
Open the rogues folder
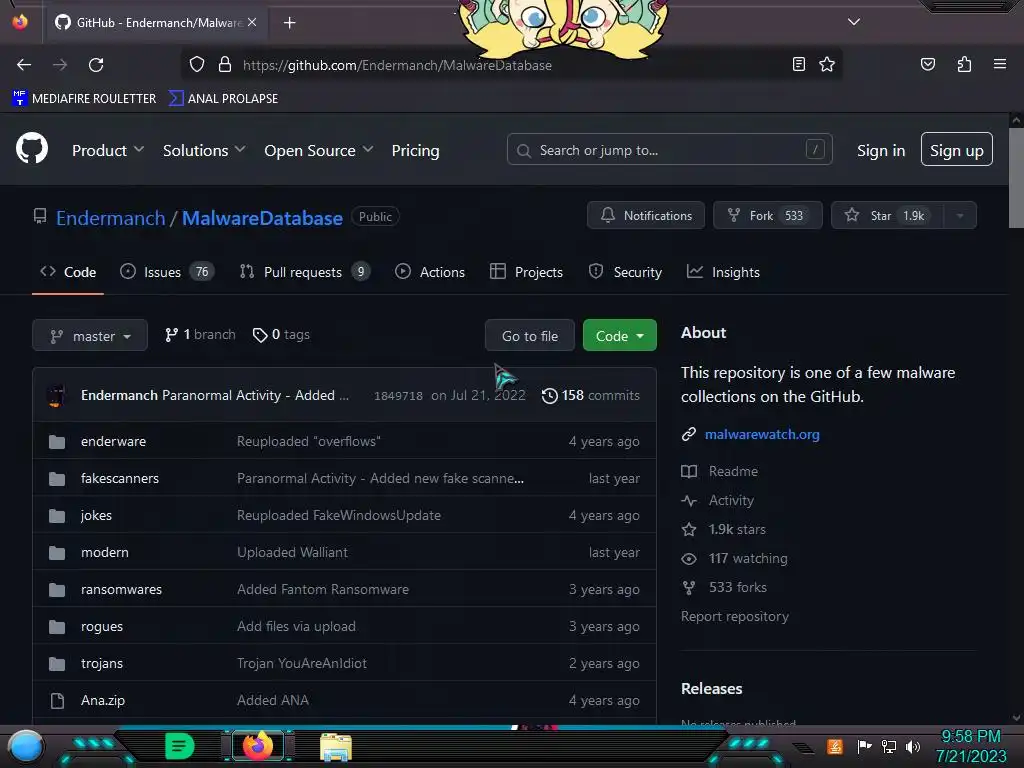pos(101,626)
